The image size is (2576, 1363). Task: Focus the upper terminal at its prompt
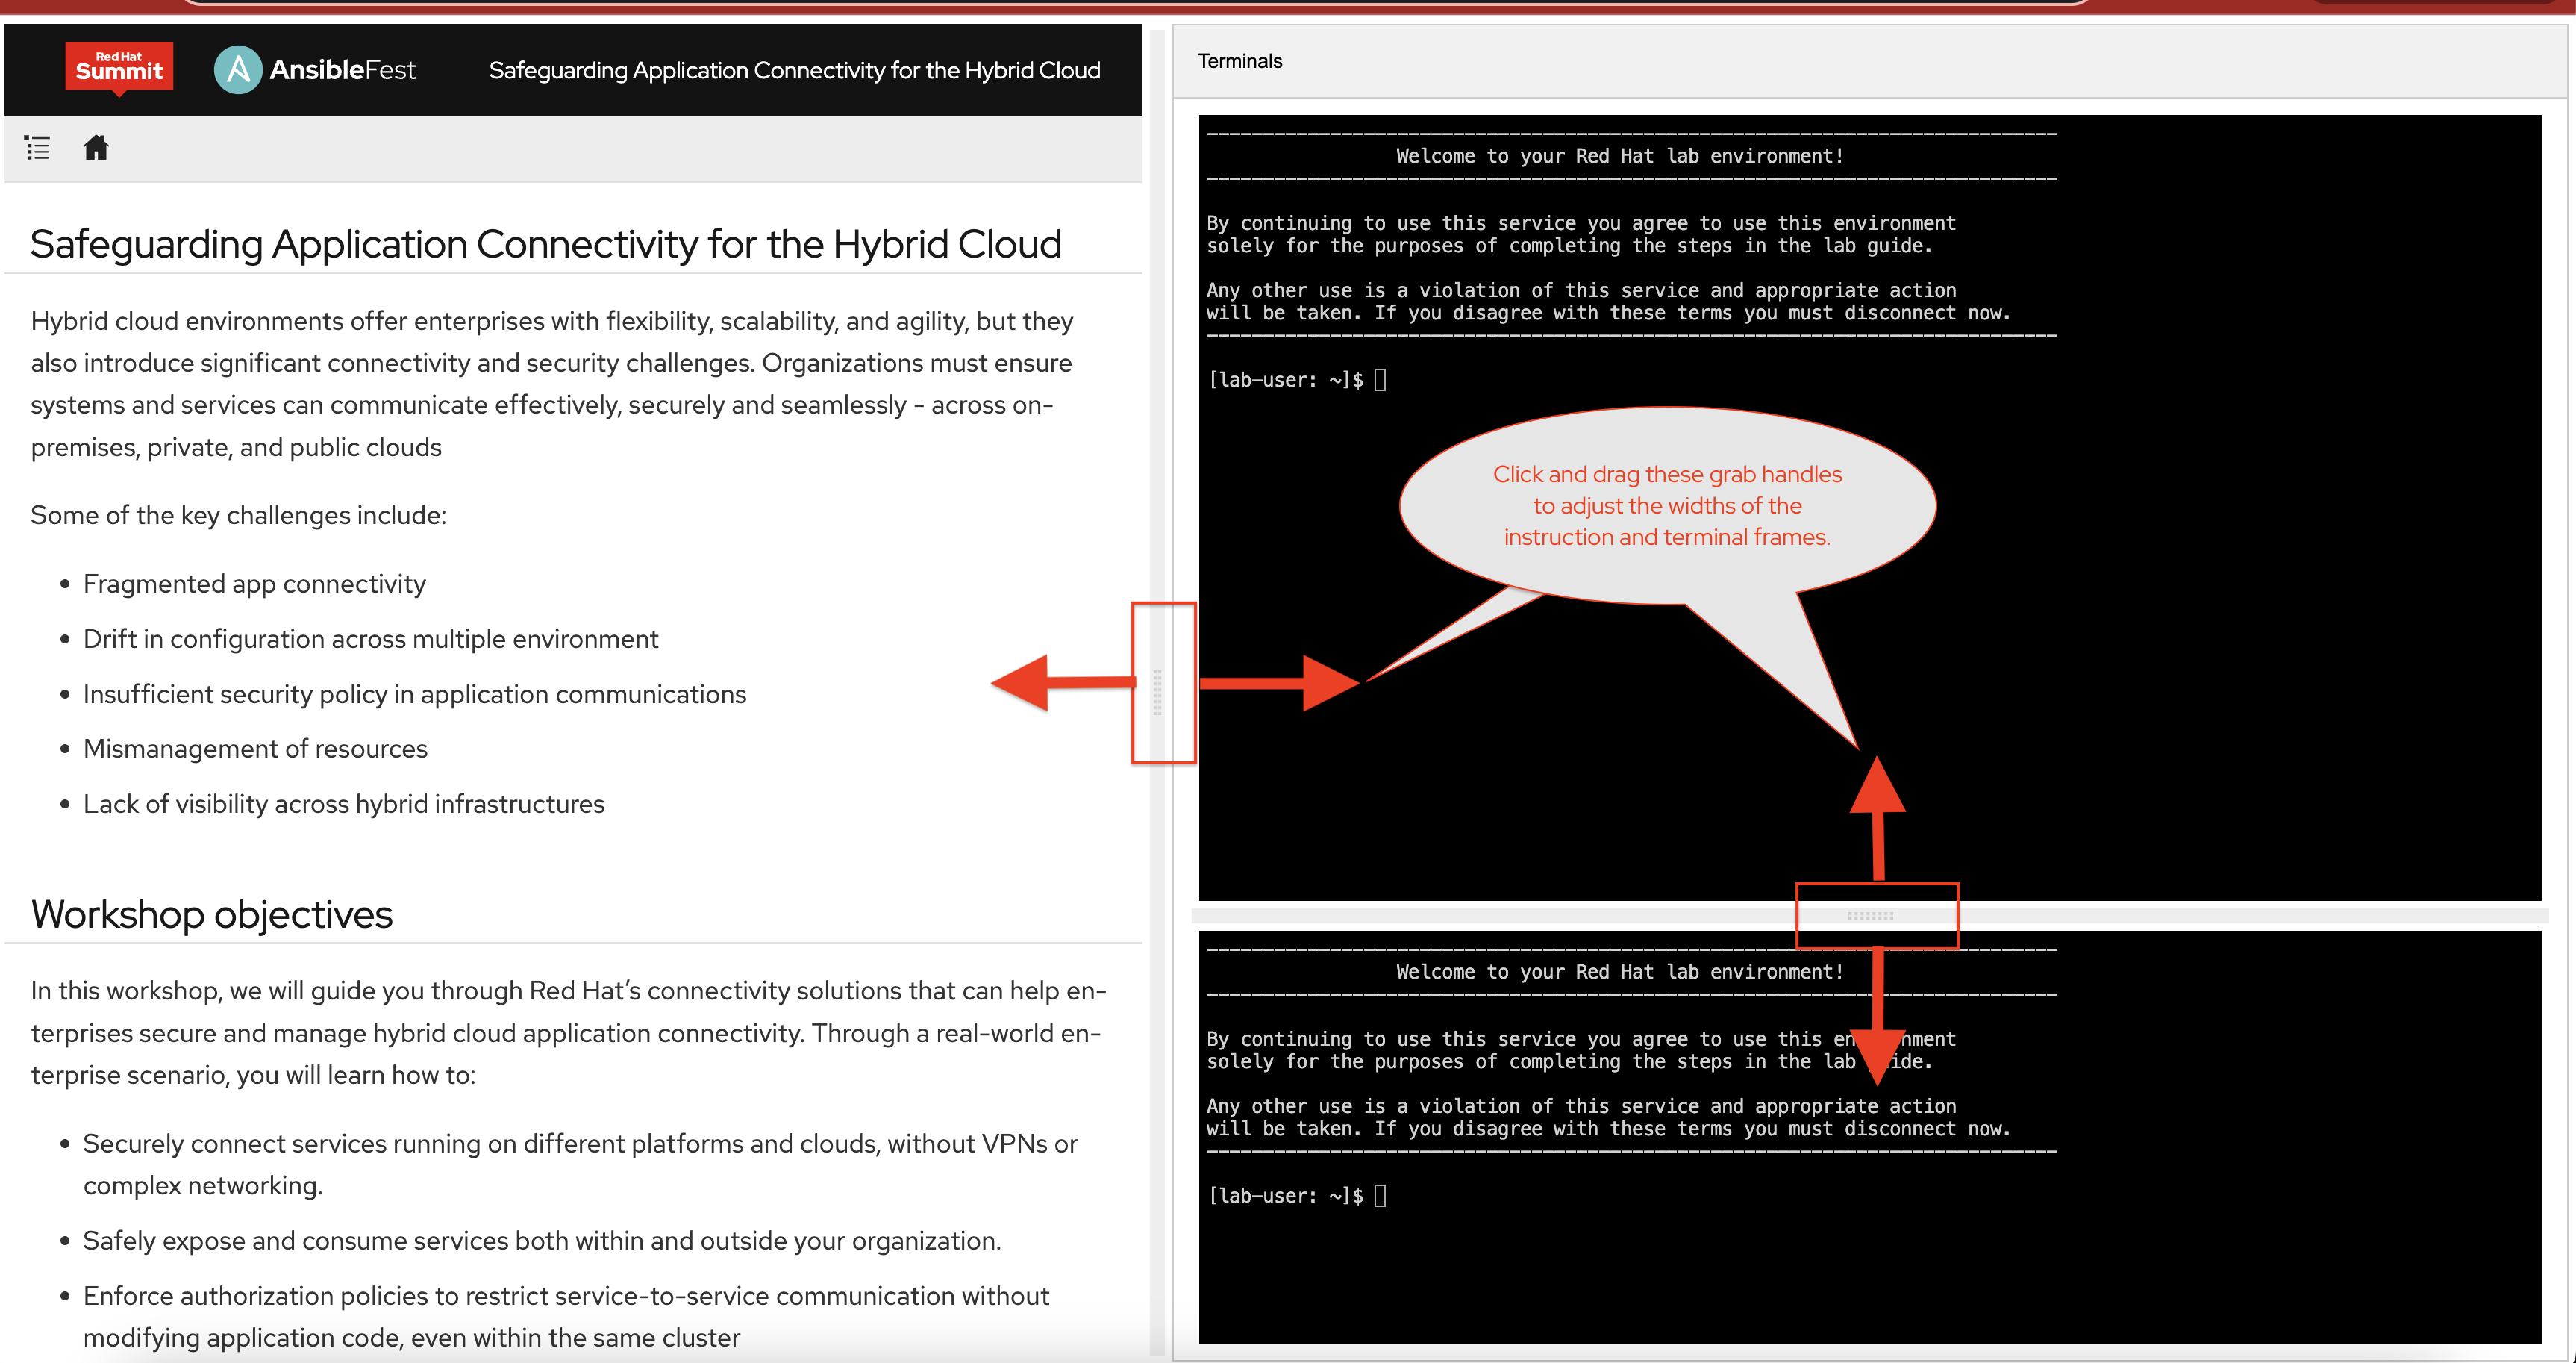pos(1380,380)
